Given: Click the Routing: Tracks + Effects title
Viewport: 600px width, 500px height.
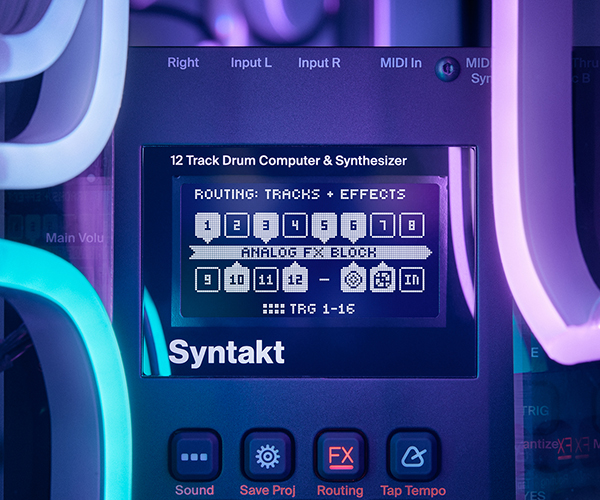Looking at the screenshot, I should (300, 194).
